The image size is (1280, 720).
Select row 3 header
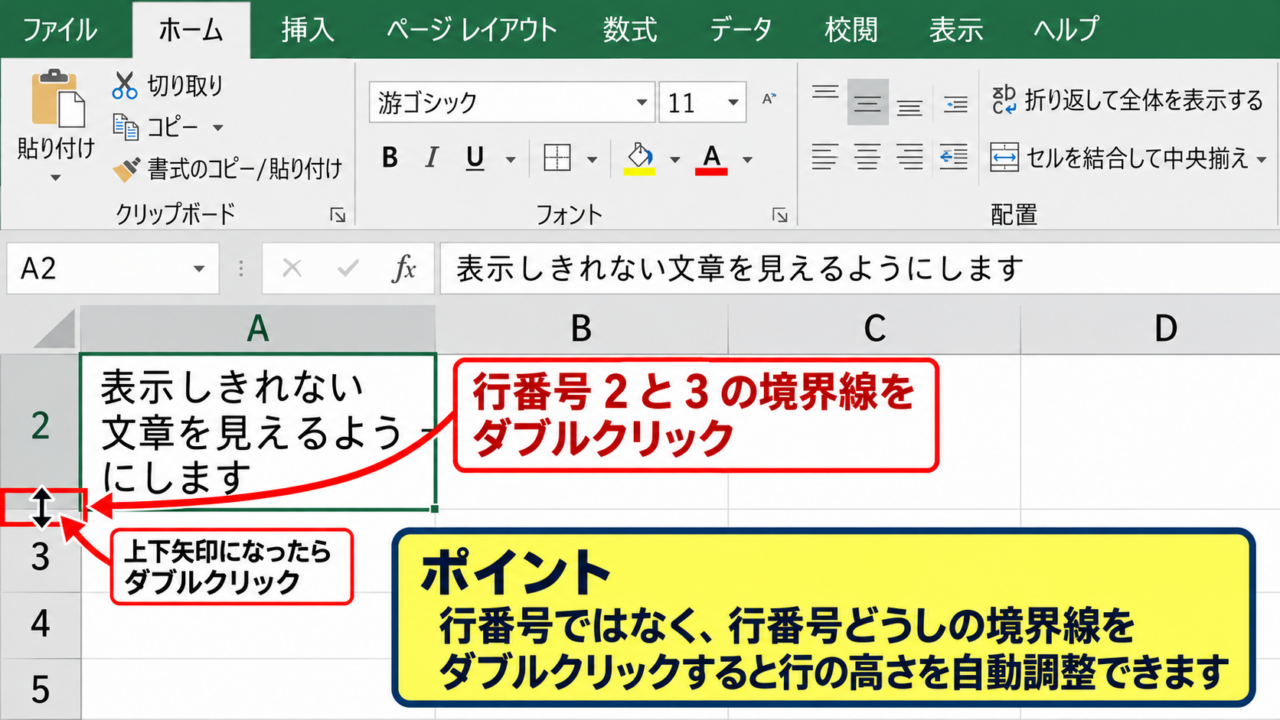40,556
